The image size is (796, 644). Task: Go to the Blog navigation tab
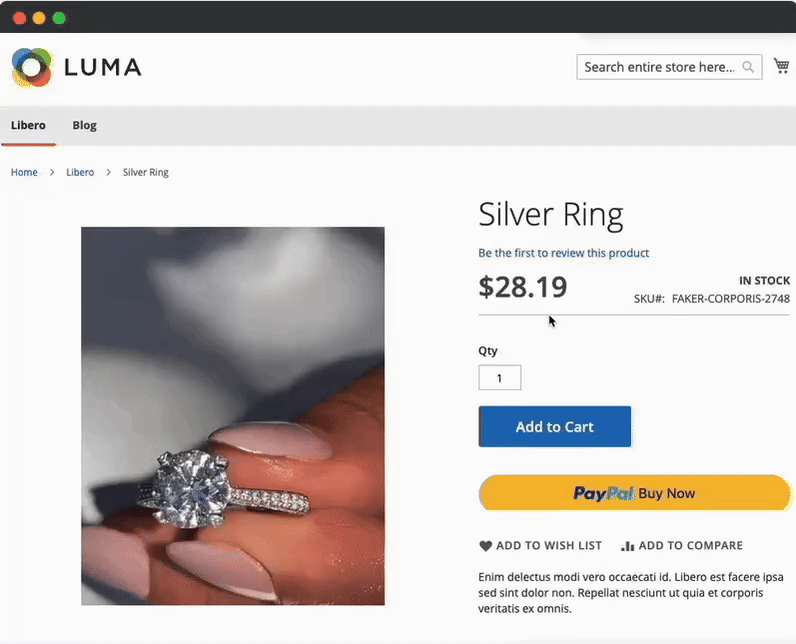[x=85, y=125]
